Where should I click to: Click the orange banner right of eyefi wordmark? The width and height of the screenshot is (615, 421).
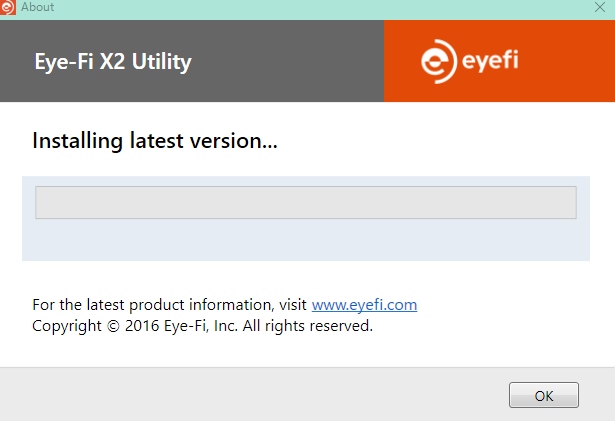pos(570,62)
